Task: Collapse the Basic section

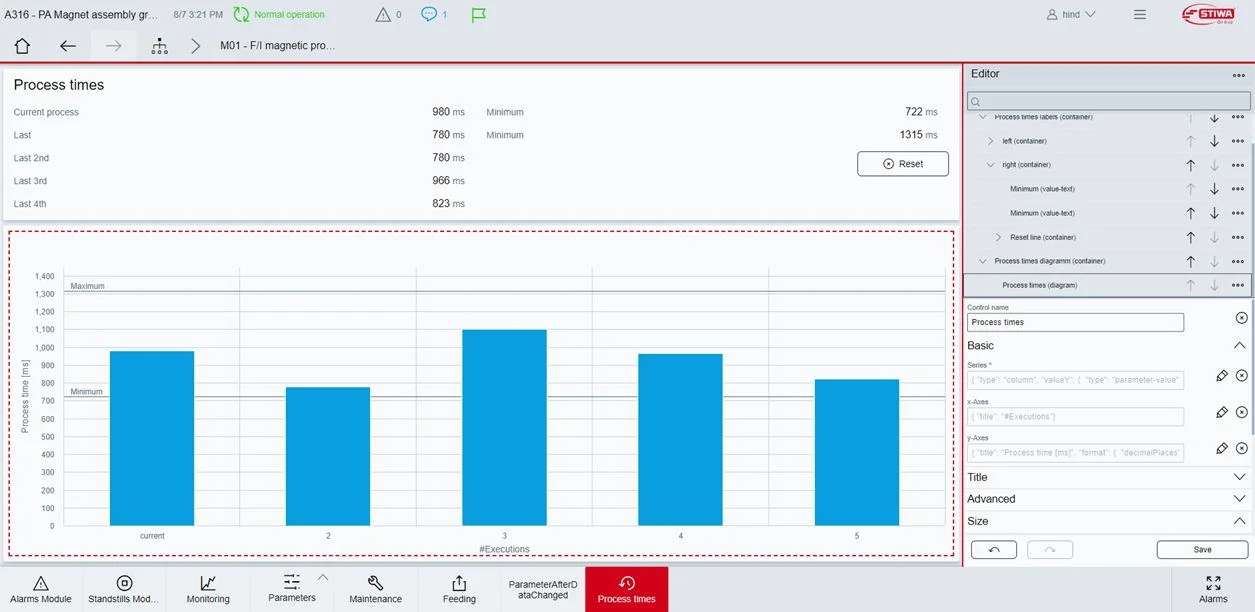Action: [1237, 345]
